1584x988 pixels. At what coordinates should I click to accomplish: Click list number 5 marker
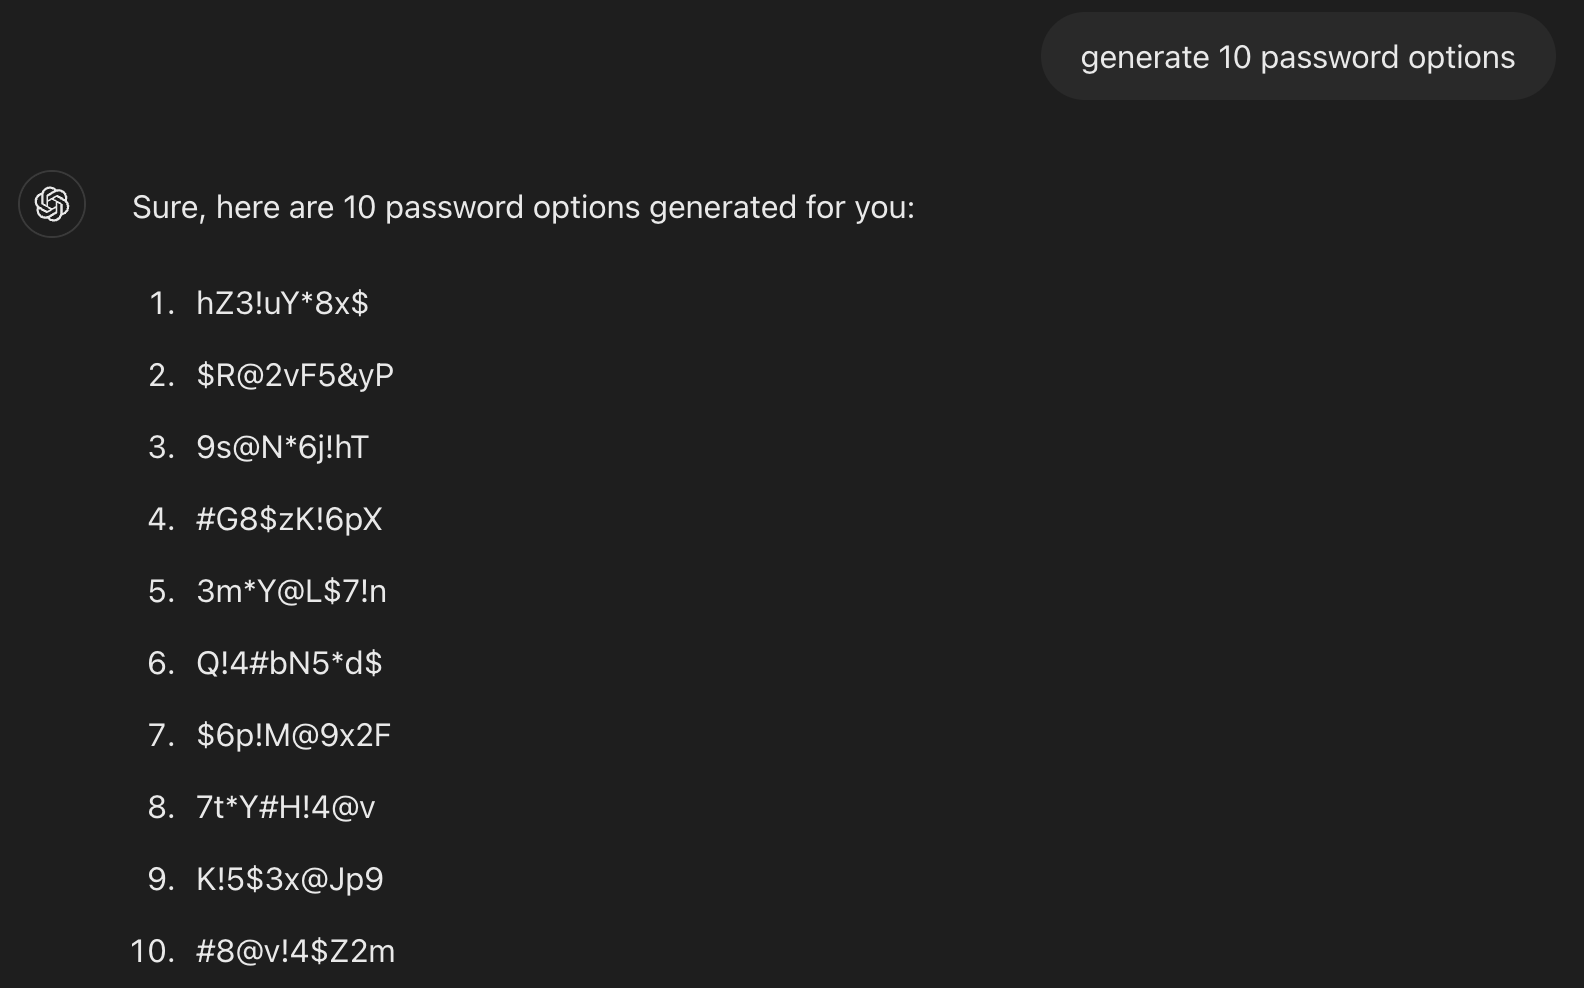[x=161, y=591]
